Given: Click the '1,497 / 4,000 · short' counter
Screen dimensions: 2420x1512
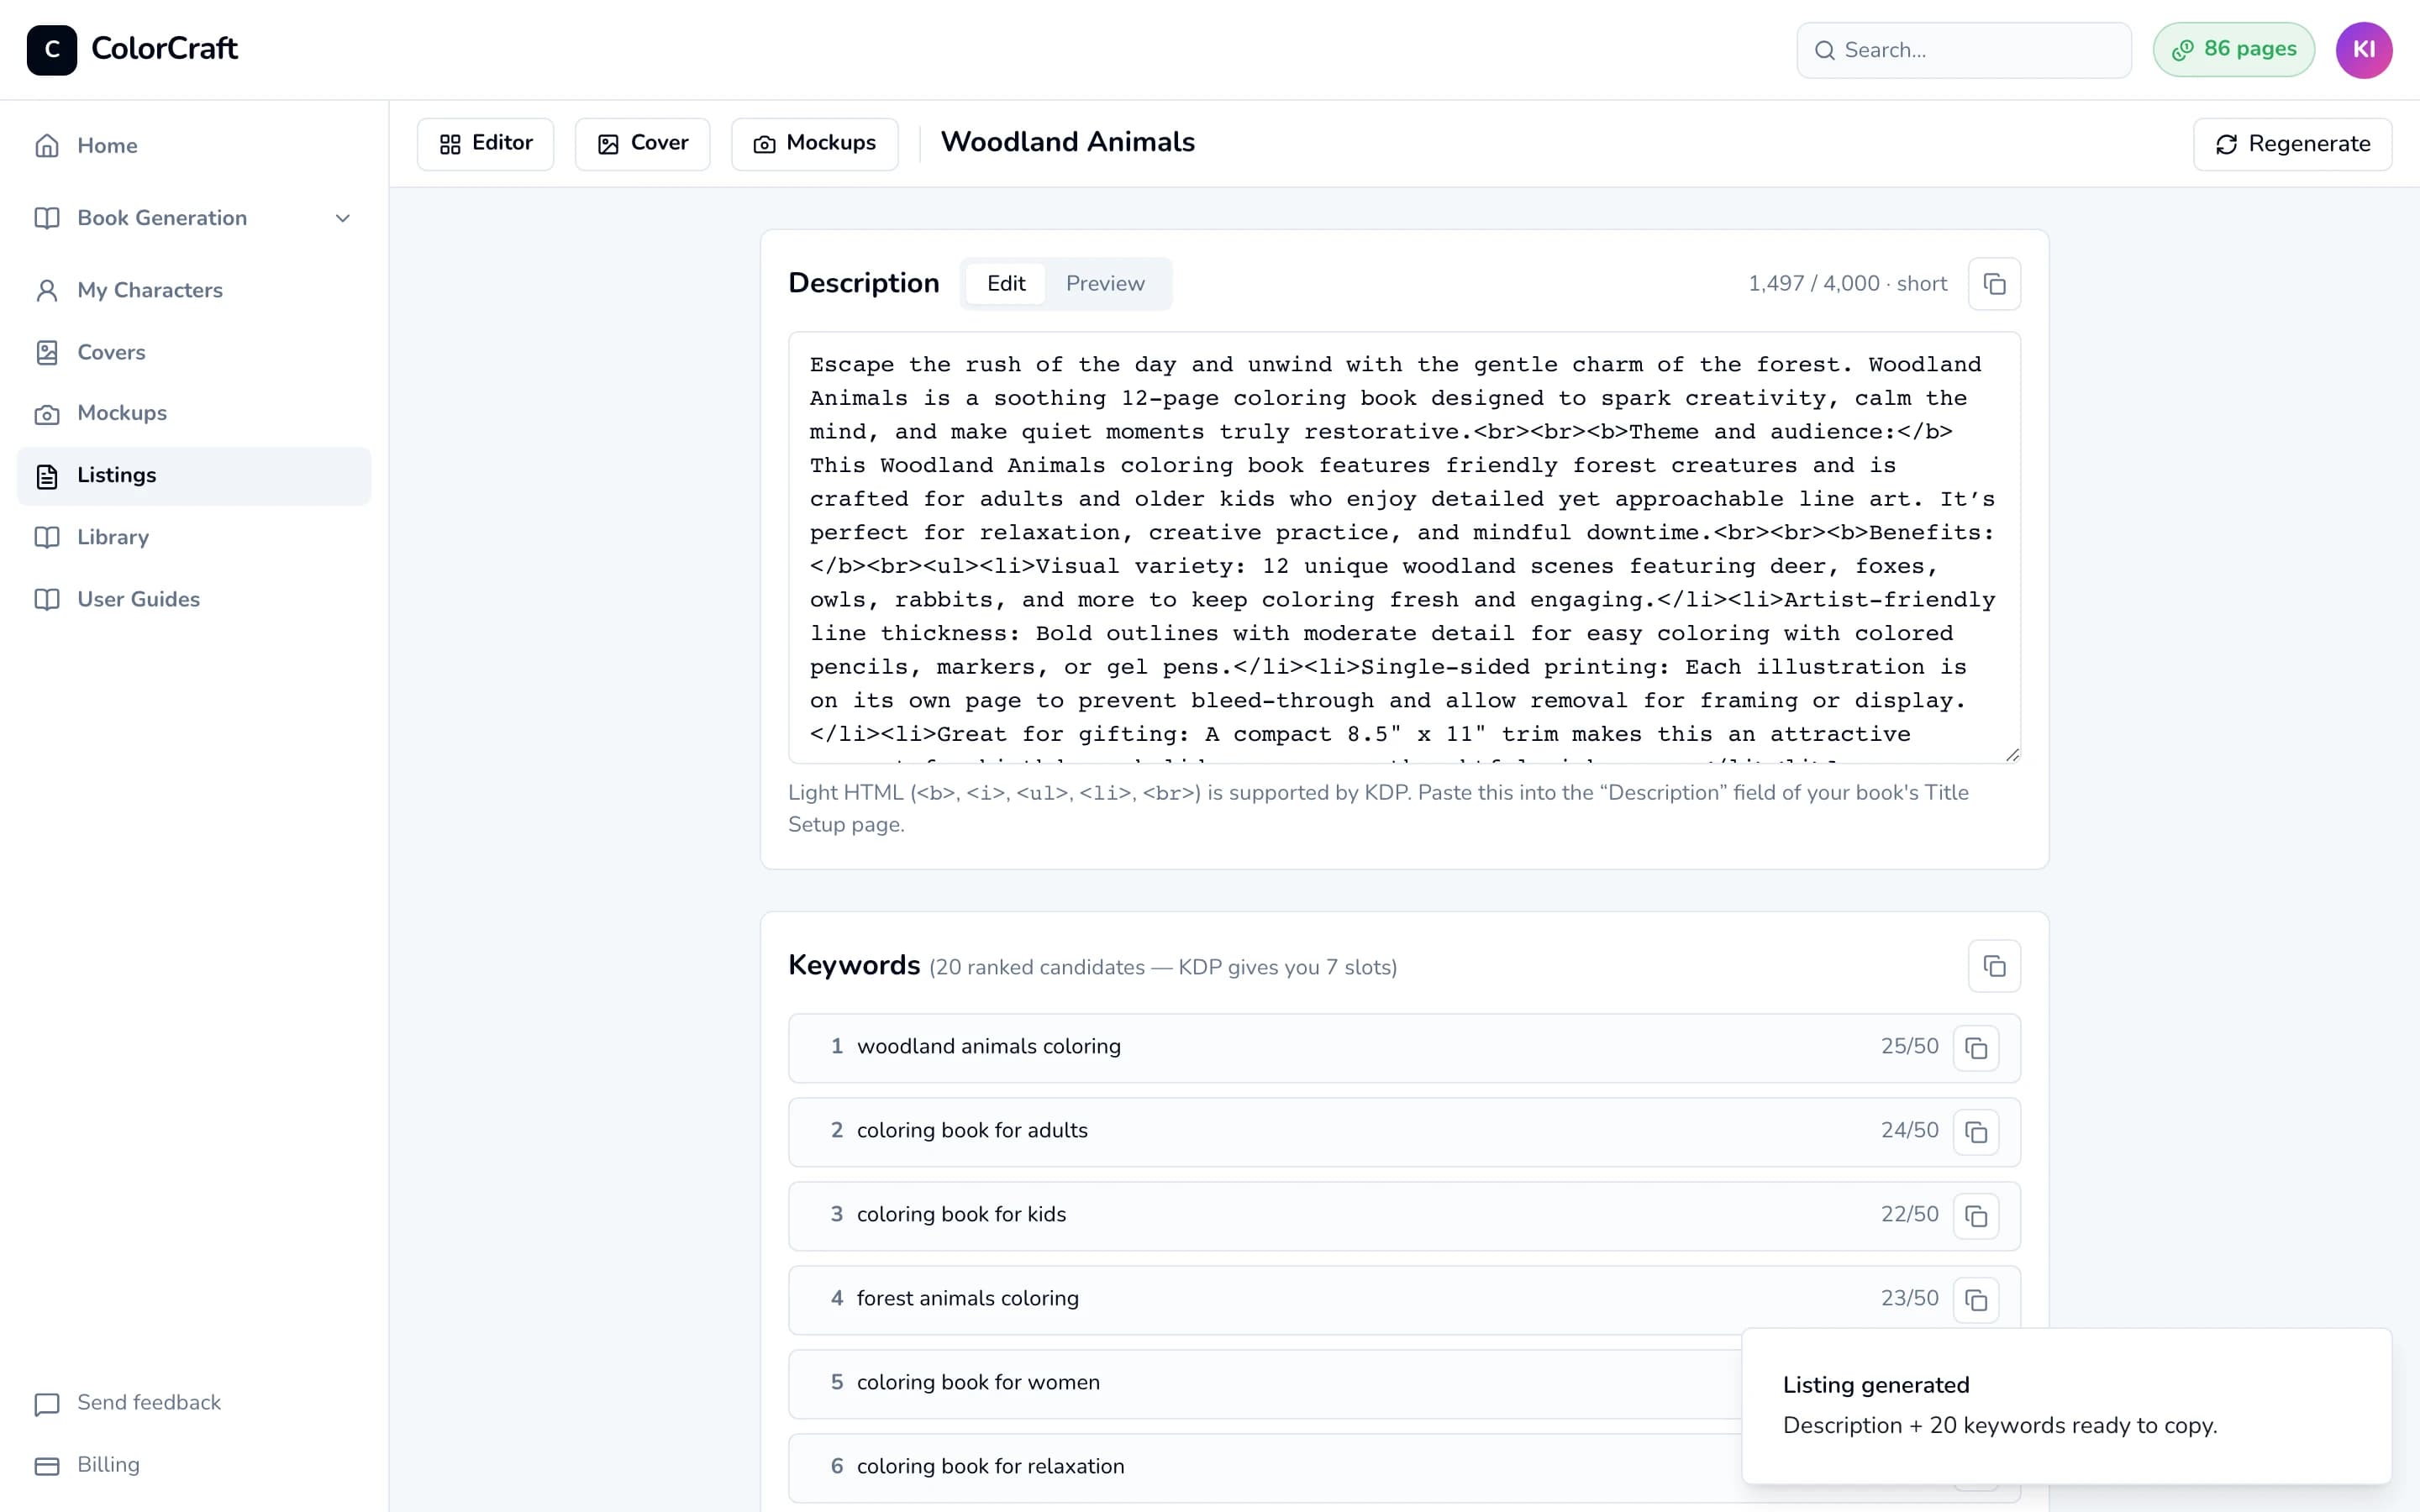Looking at the screenshot, I should (x=1847, y=284).
